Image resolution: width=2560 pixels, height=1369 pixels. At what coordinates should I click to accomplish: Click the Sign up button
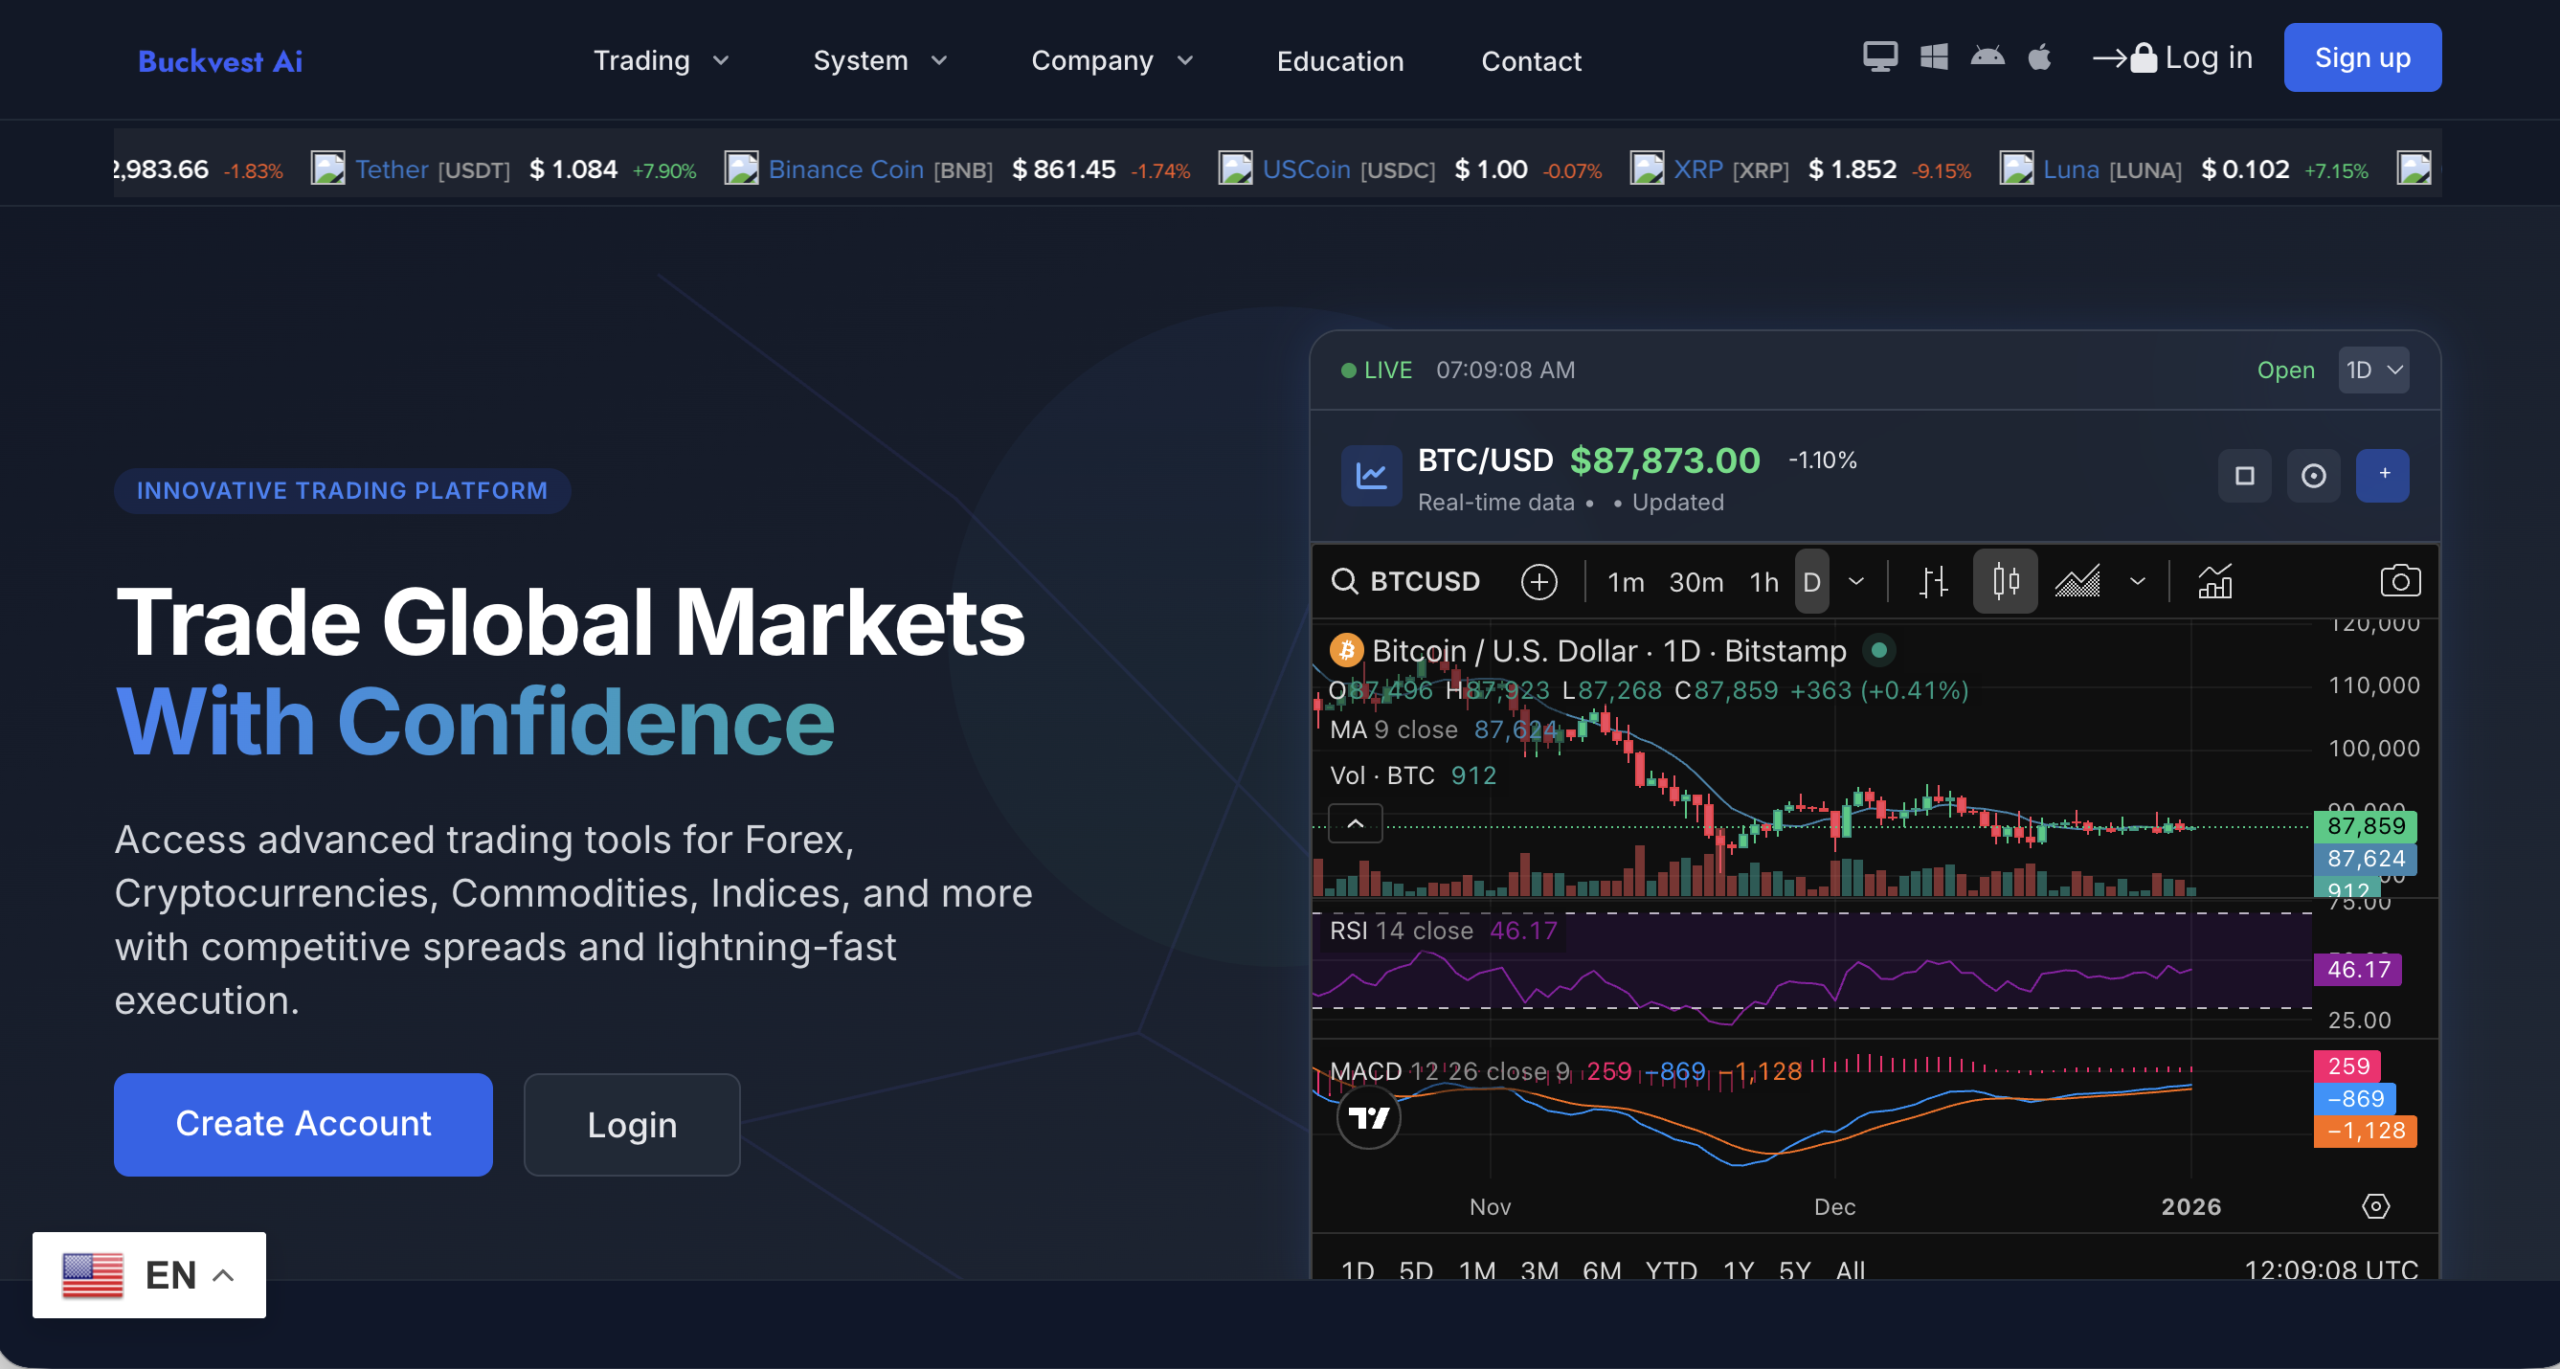(2362, 57)
